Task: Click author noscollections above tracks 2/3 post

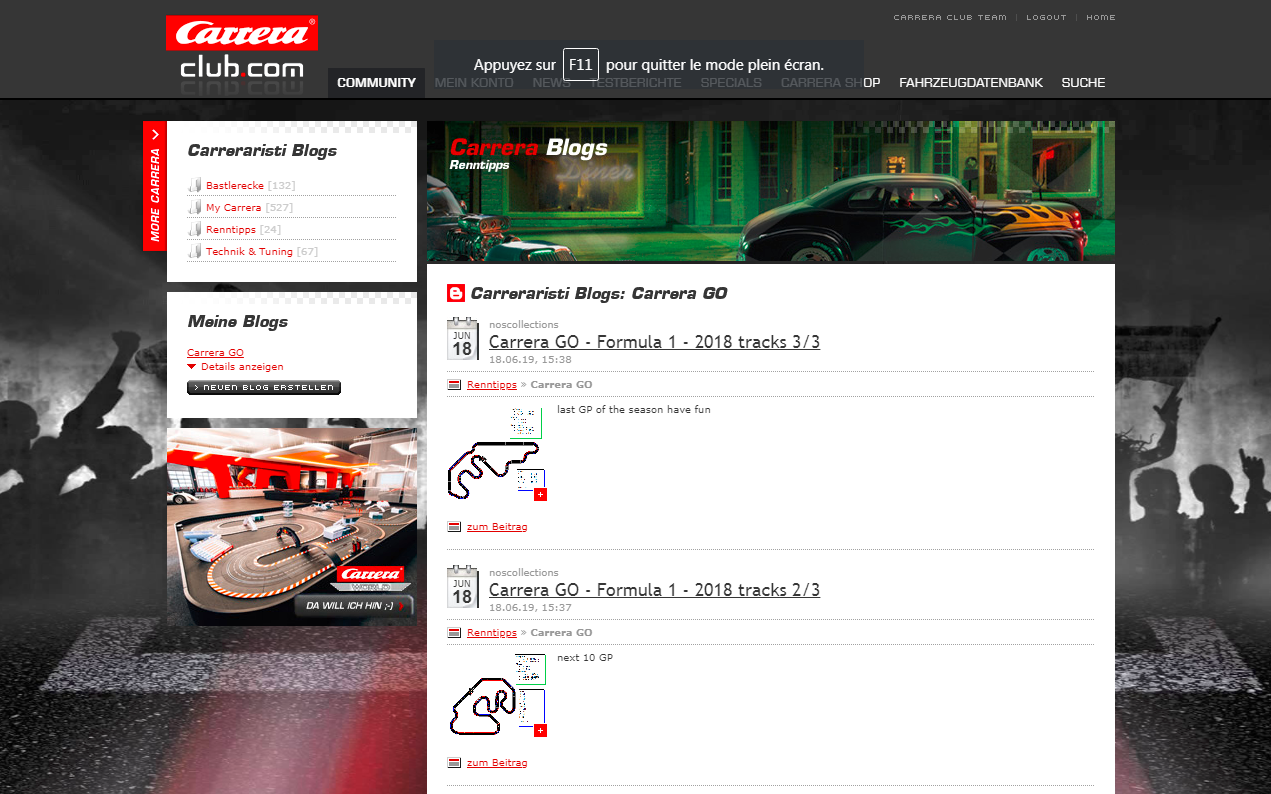Action: 524,573
